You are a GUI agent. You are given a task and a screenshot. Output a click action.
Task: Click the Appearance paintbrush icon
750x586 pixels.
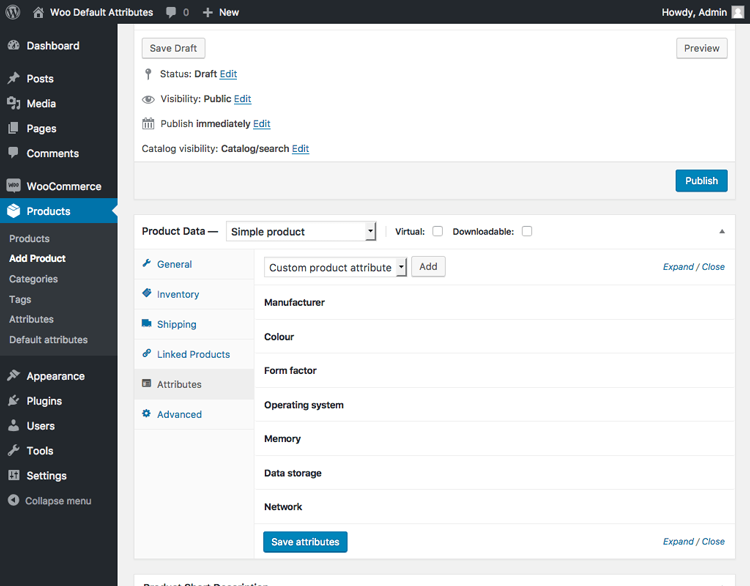click(x=14, y=376)
